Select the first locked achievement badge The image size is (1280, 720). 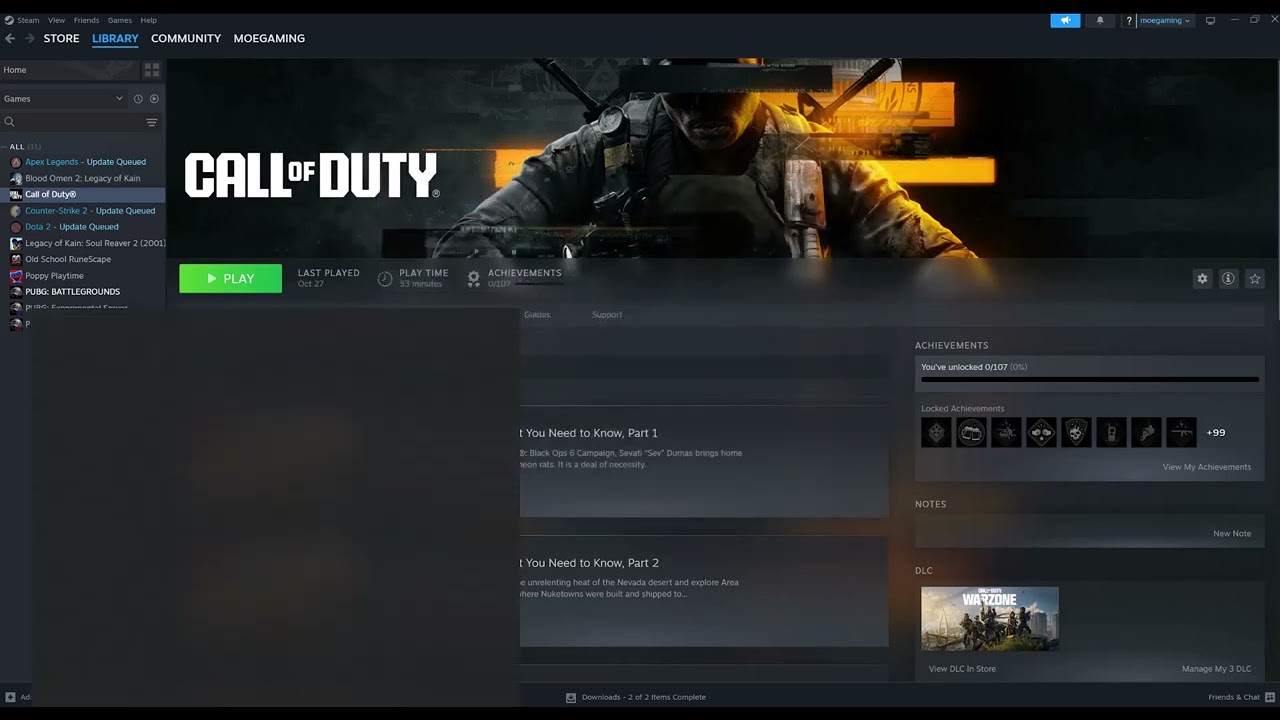pos(936,432)
